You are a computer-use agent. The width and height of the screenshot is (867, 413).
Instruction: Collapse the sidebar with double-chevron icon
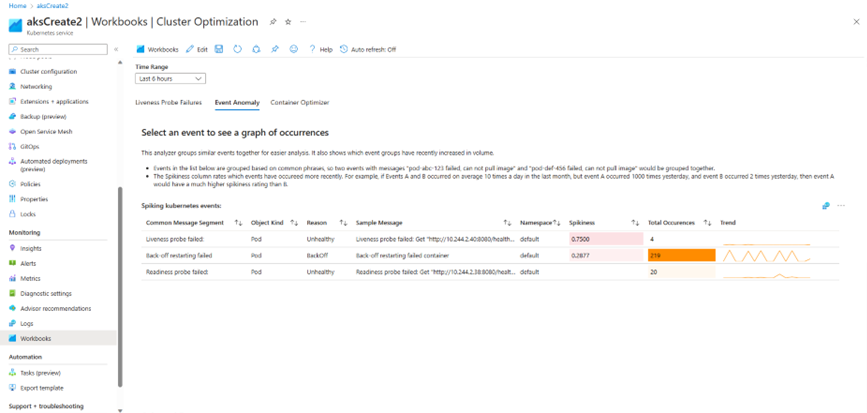(116, 49)
